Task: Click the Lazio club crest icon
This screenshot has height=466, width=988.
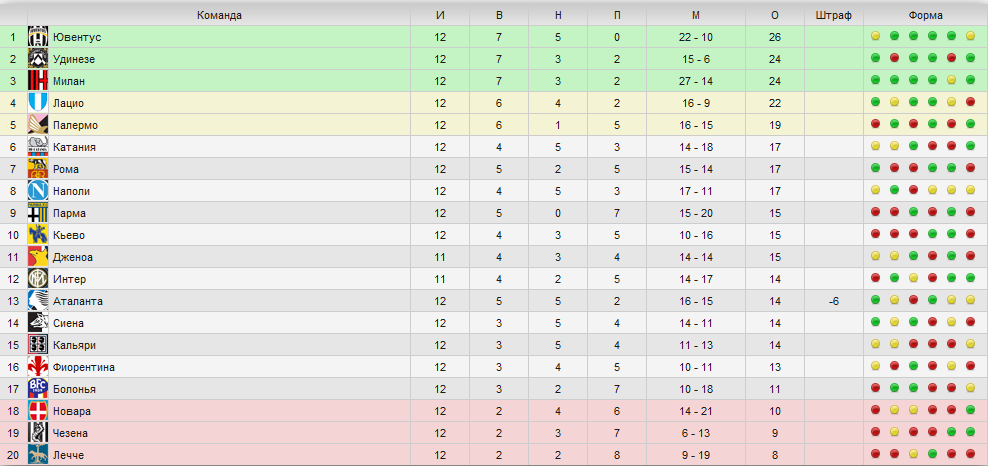Action: pos(38,103)
